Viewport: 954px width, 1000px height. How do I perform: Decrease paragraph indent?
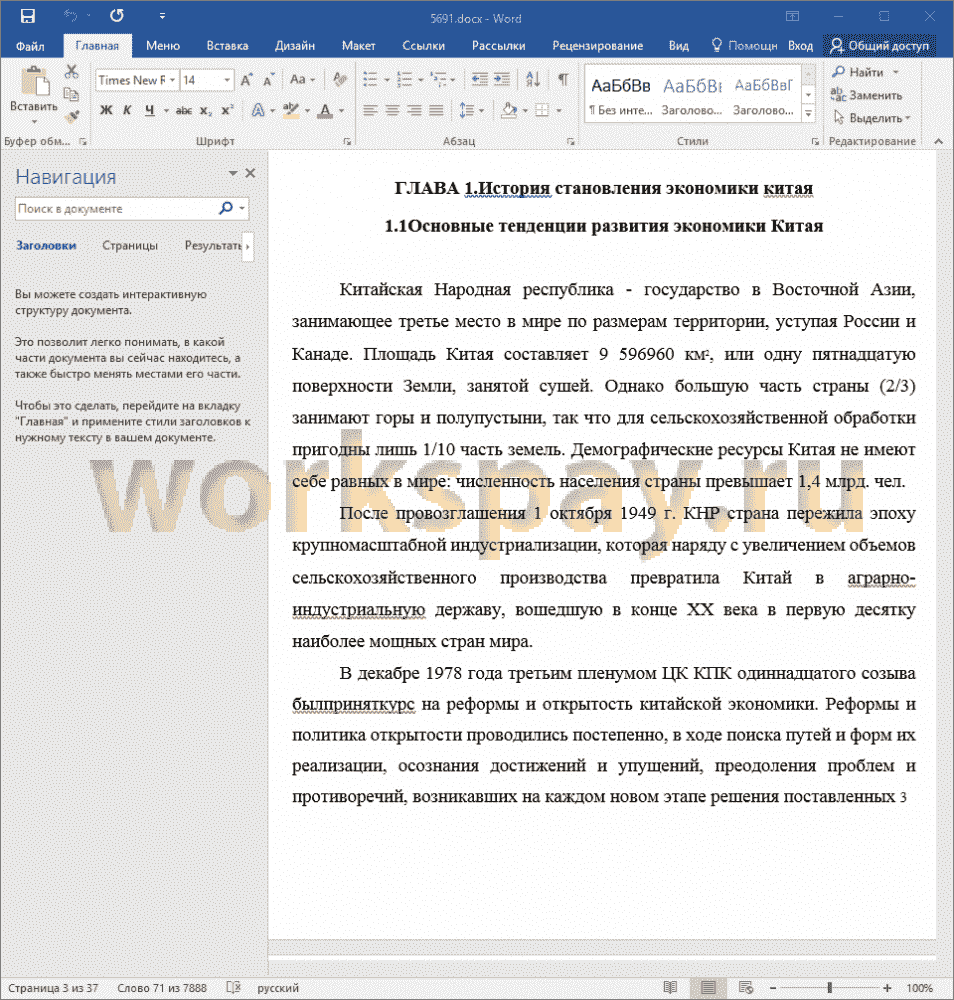479,80
